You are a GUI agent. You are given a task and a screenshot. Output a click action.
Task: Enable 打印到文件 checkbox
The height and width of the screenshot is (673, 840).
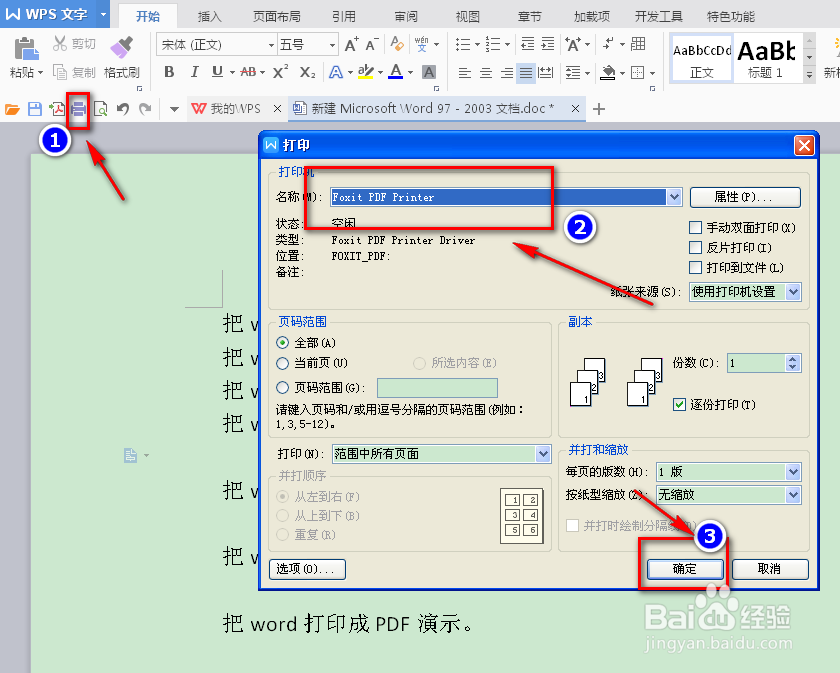695,267
